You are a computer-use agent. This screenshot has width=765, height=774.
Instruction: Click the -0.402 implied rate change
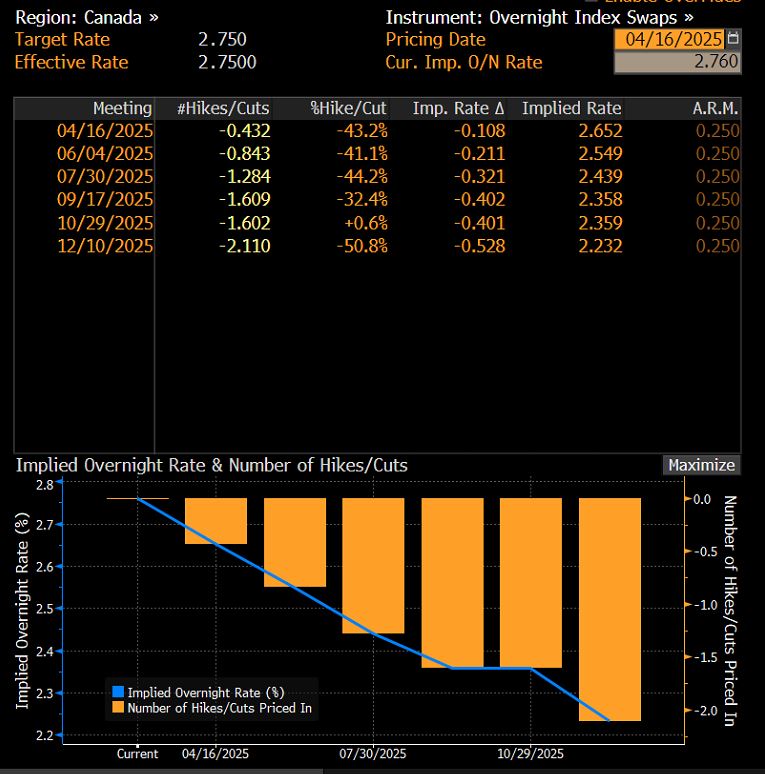coord(480,199)
